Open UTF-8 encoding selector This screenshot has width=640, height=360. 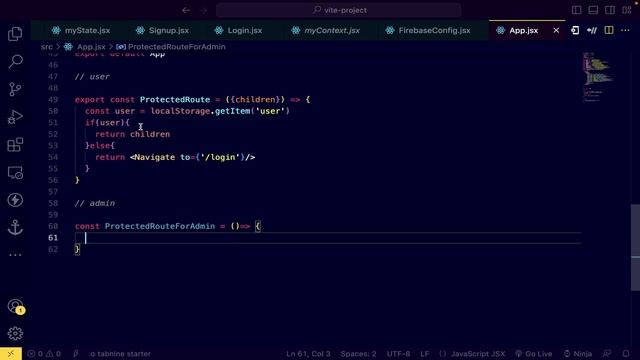click(x=398, y=354)
